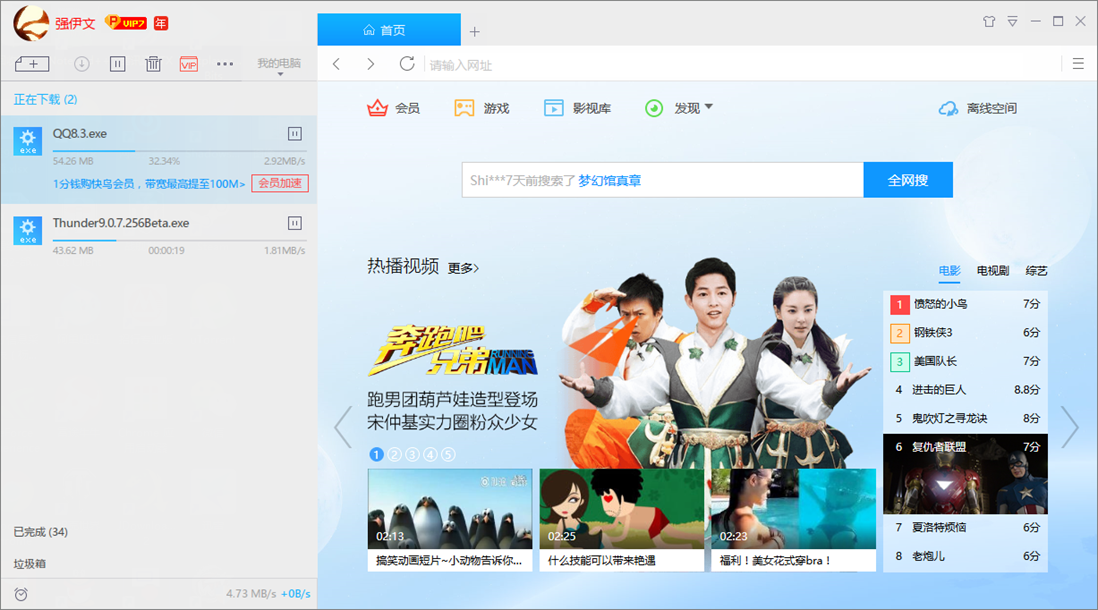This screenshot has width=1098, height=610.
Task: Open the 离线空间 cloud icon
Action: (x=948, y=108)
